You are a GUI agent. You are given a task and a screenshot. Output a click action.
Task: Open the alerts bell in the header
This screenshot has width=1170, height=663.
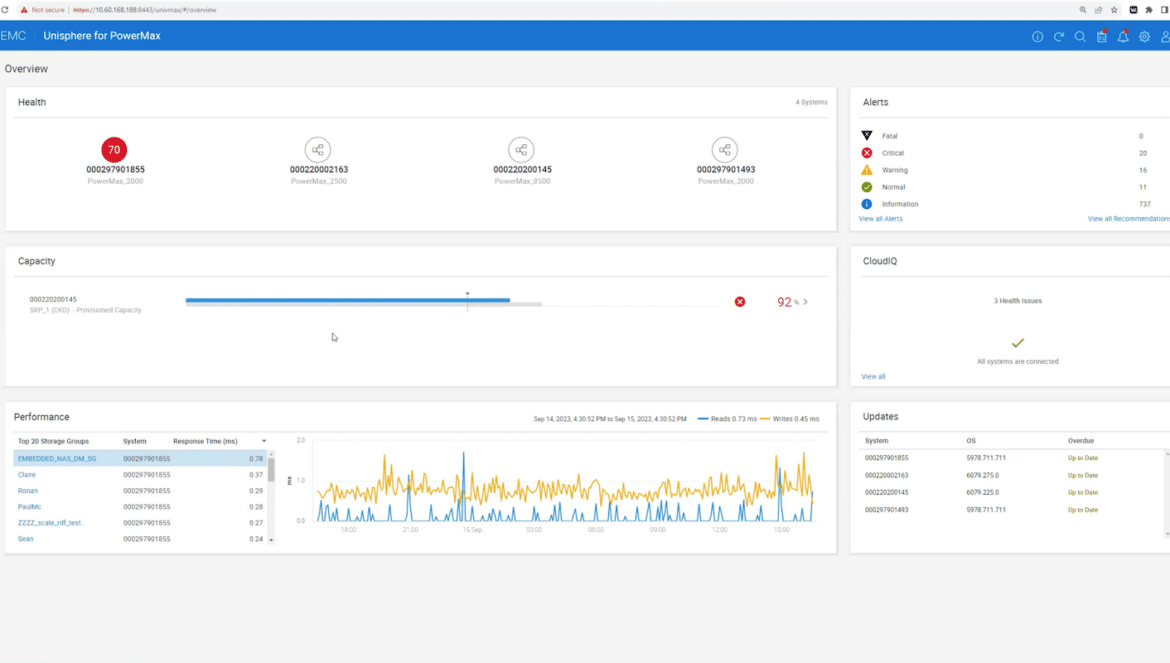point(1123,37)
